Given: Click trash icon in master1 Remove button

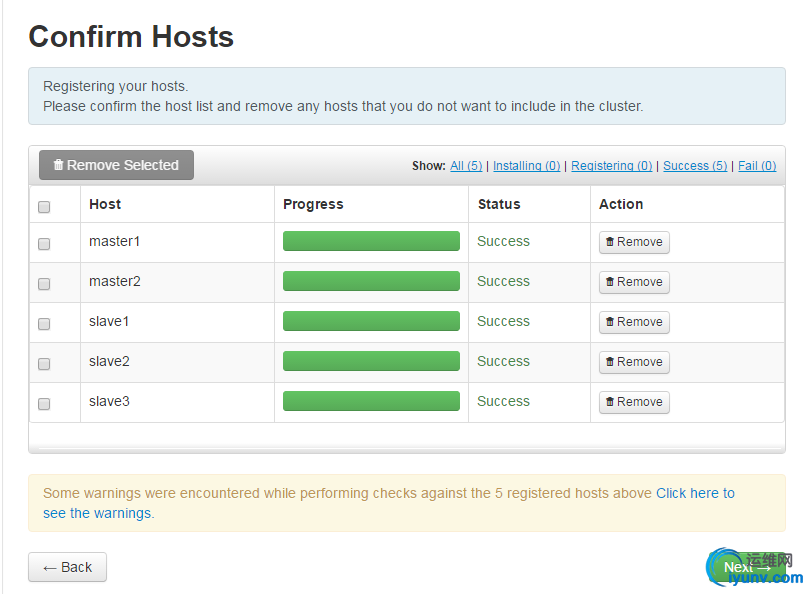Looking at the screenshot, I should (x=610, y=242).
